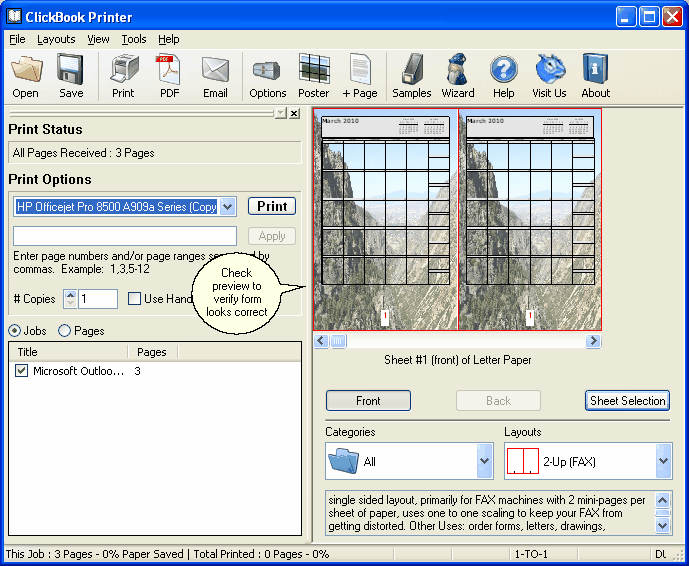Click the Print toolbar icon
Viewport: 689px width, 566px height.
[x=123, y=69]
